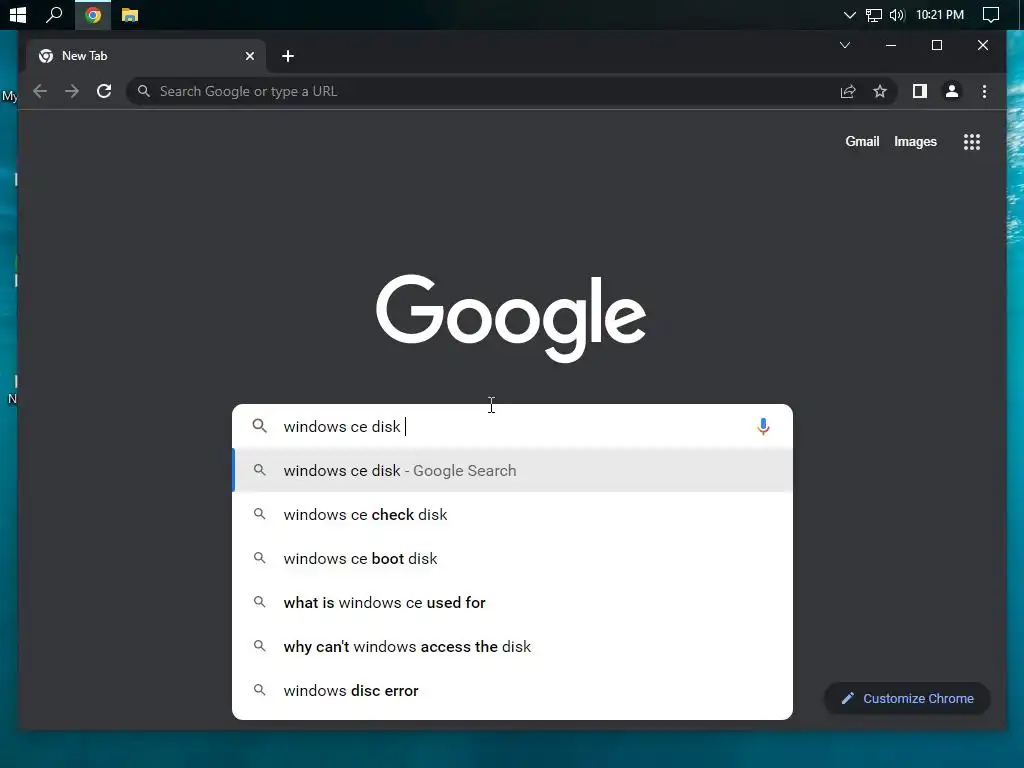
Task: Choose suggestion "windows disc error"
Action: pyautogui.click(x=513, y=690)
